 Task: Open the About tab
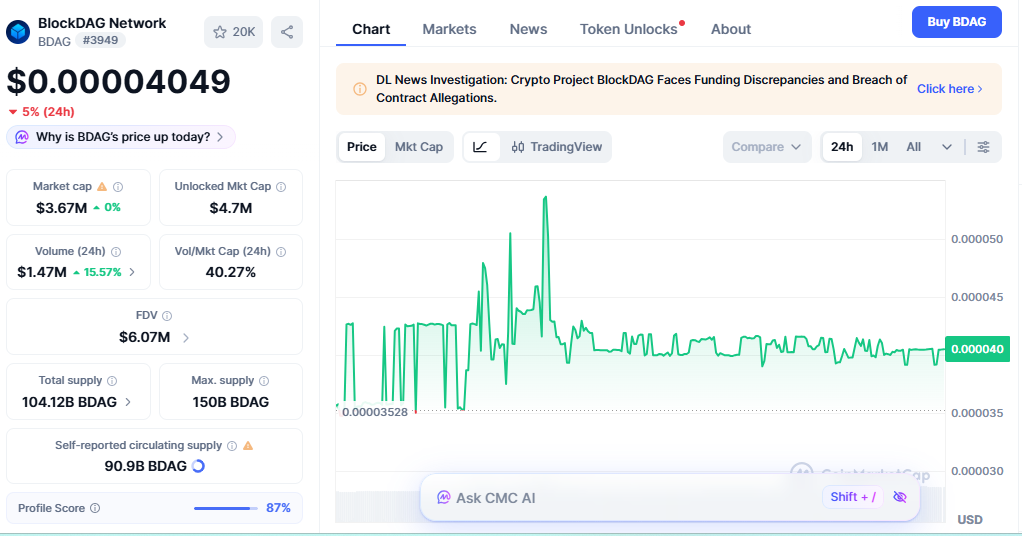[731, 29]
